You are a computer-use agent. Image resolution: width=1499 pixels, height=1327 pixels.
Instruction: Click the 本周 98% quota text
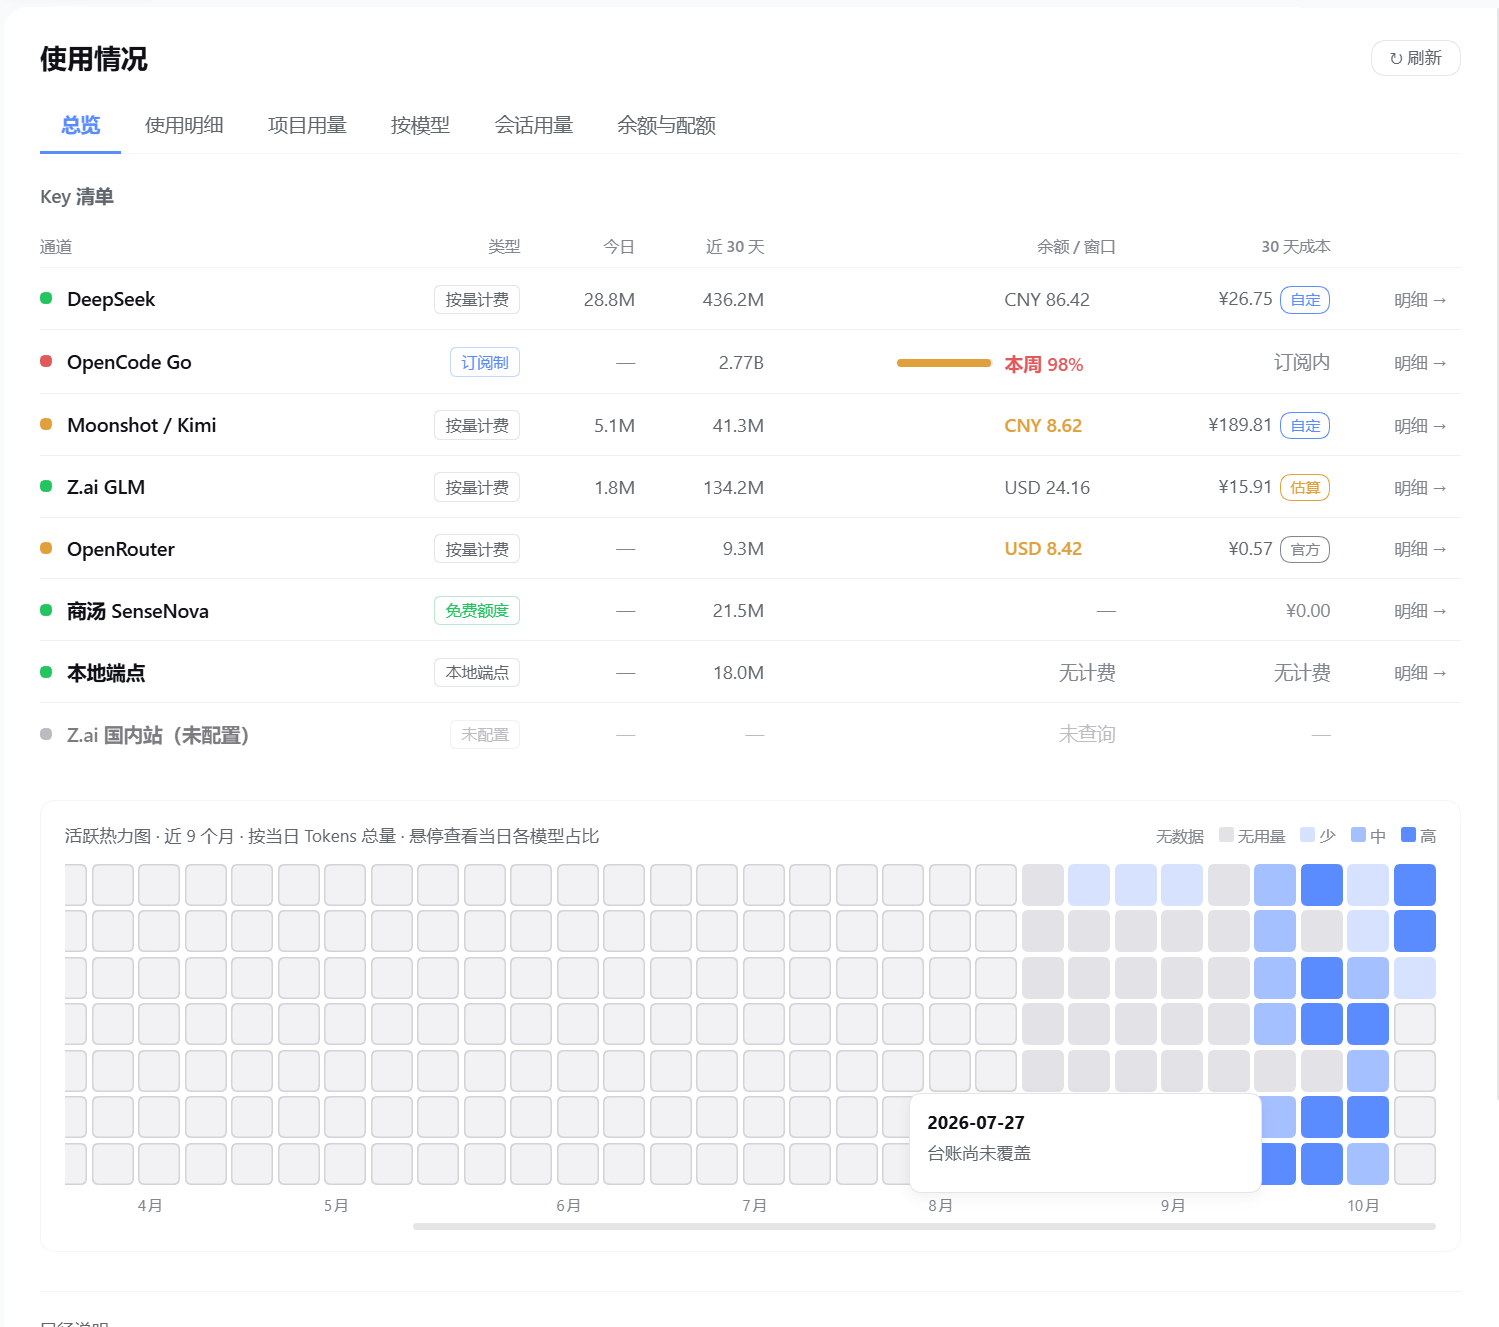(1044, 365)
